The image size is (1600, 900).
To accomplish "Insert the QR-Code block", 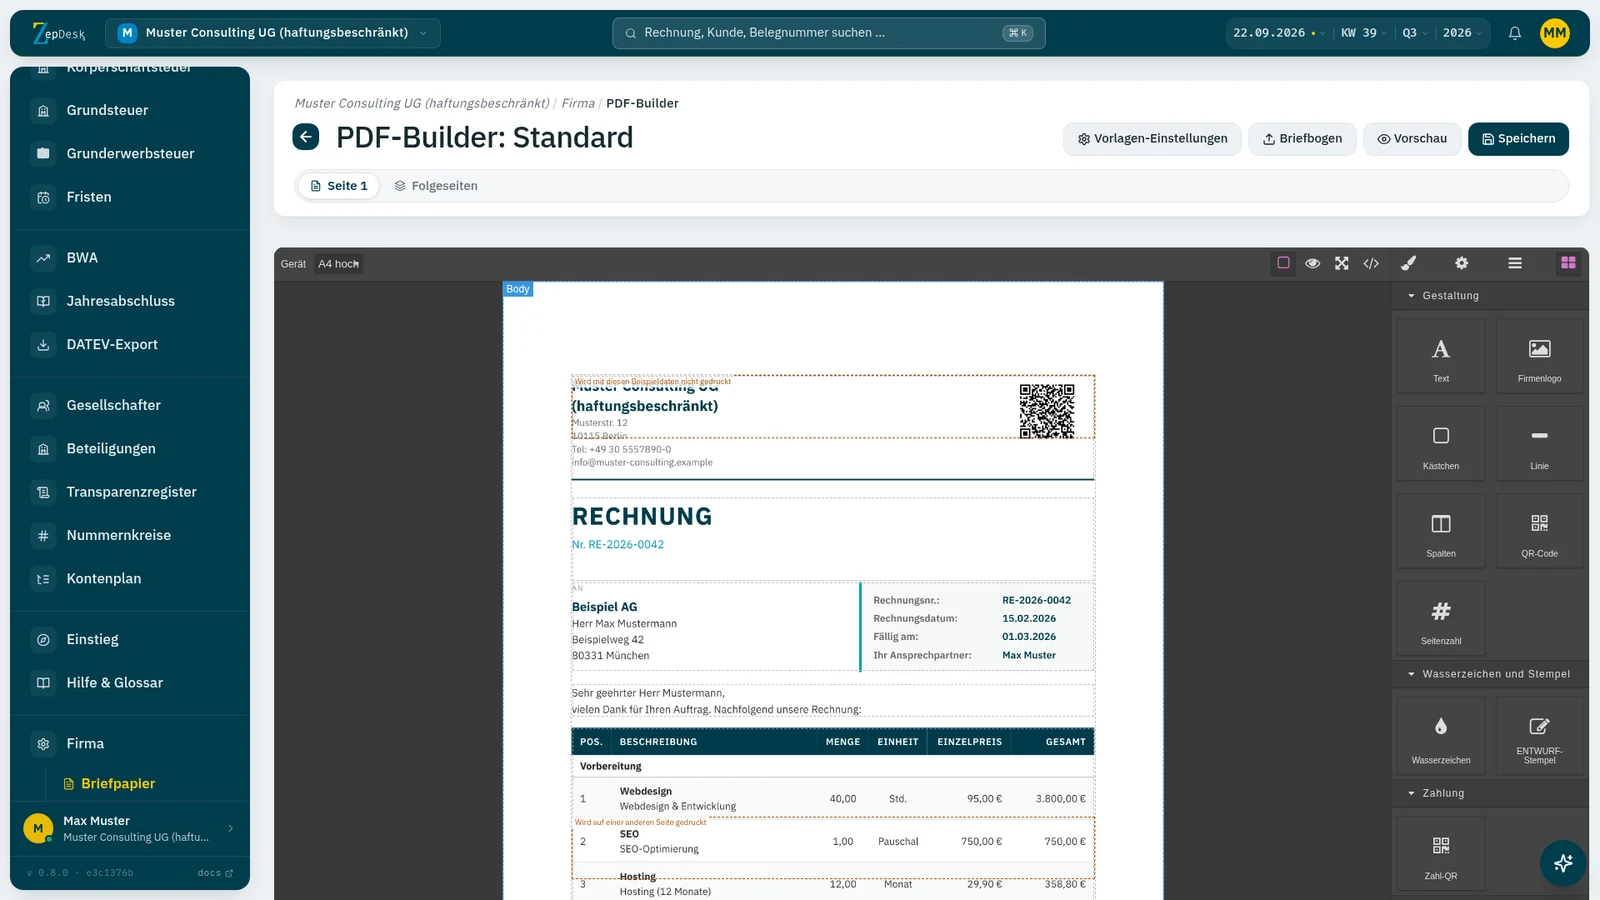I will click(x=1539, y=531).
